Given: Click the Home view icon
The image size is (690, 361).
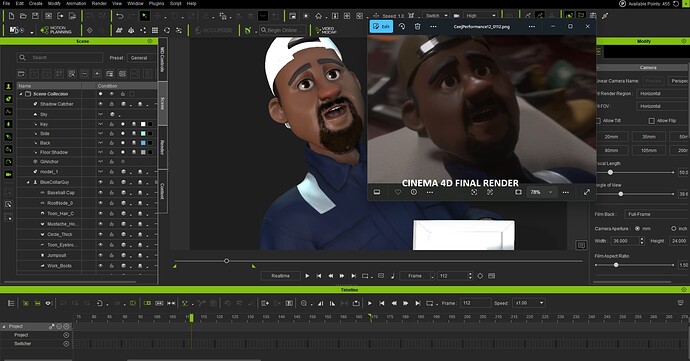Looking at the screenshot, I should point(319,16).
